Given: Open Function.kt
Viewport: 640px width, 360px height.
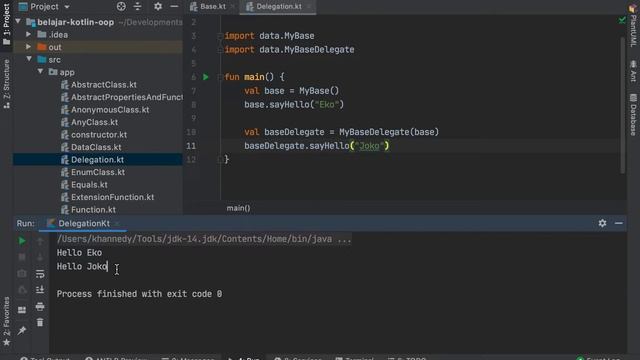Looking at the screenshot, I should tap(93, 210).
